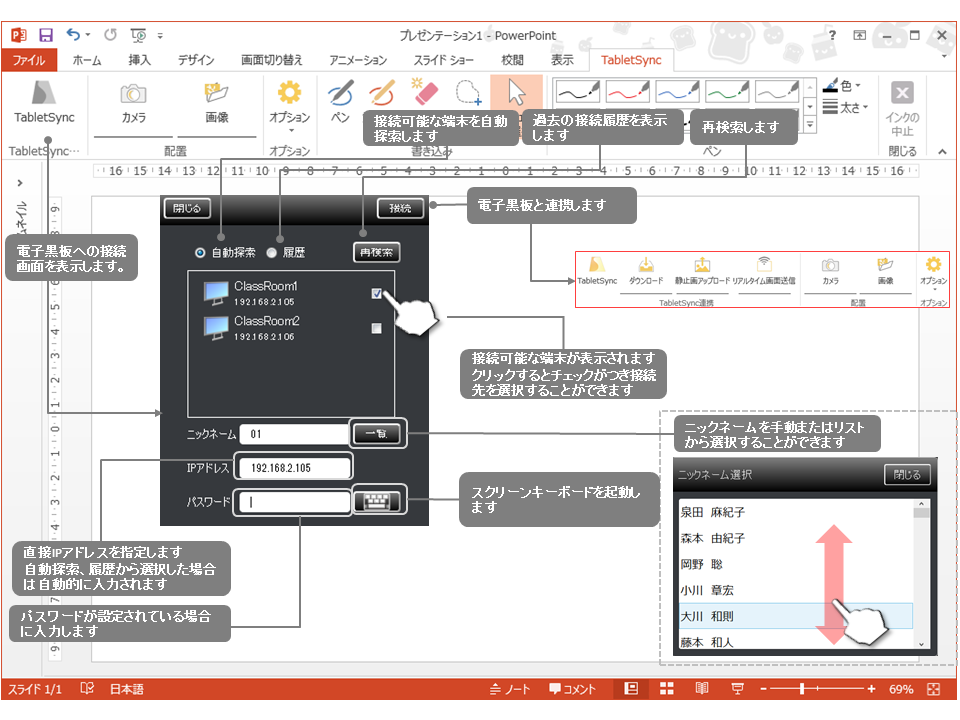Select the 自動探索 radio button
The image size is (960, 720).
(201, 252)
